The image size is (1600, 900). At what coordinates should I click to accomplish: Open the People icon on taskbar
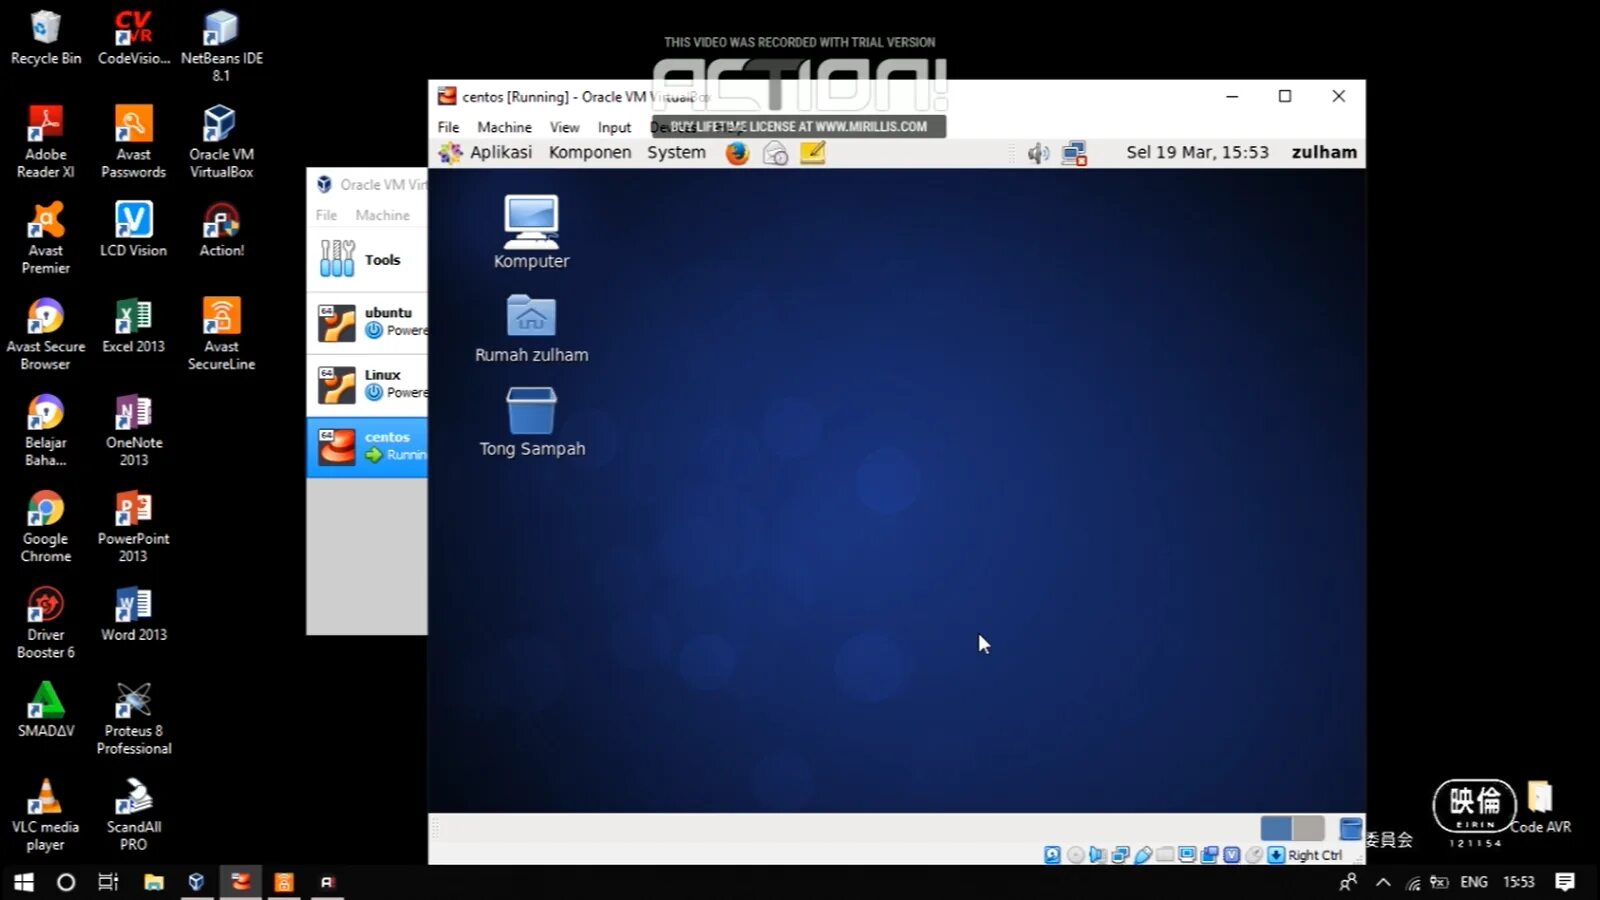point(1348,882)
